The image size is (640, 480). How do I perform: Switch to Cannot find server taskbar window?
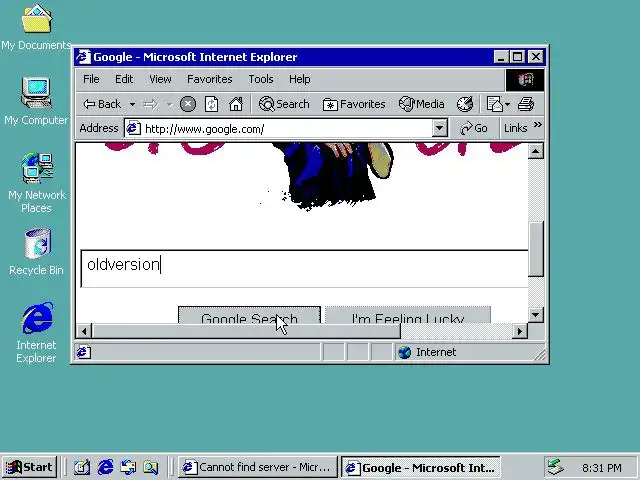pos(258,467)
